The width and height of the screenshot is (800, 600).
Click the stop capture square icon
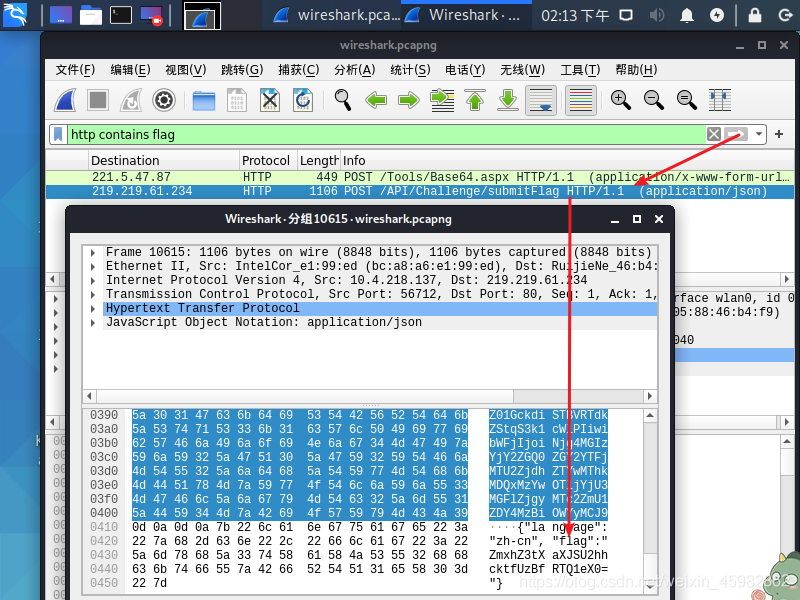(98, 100)
